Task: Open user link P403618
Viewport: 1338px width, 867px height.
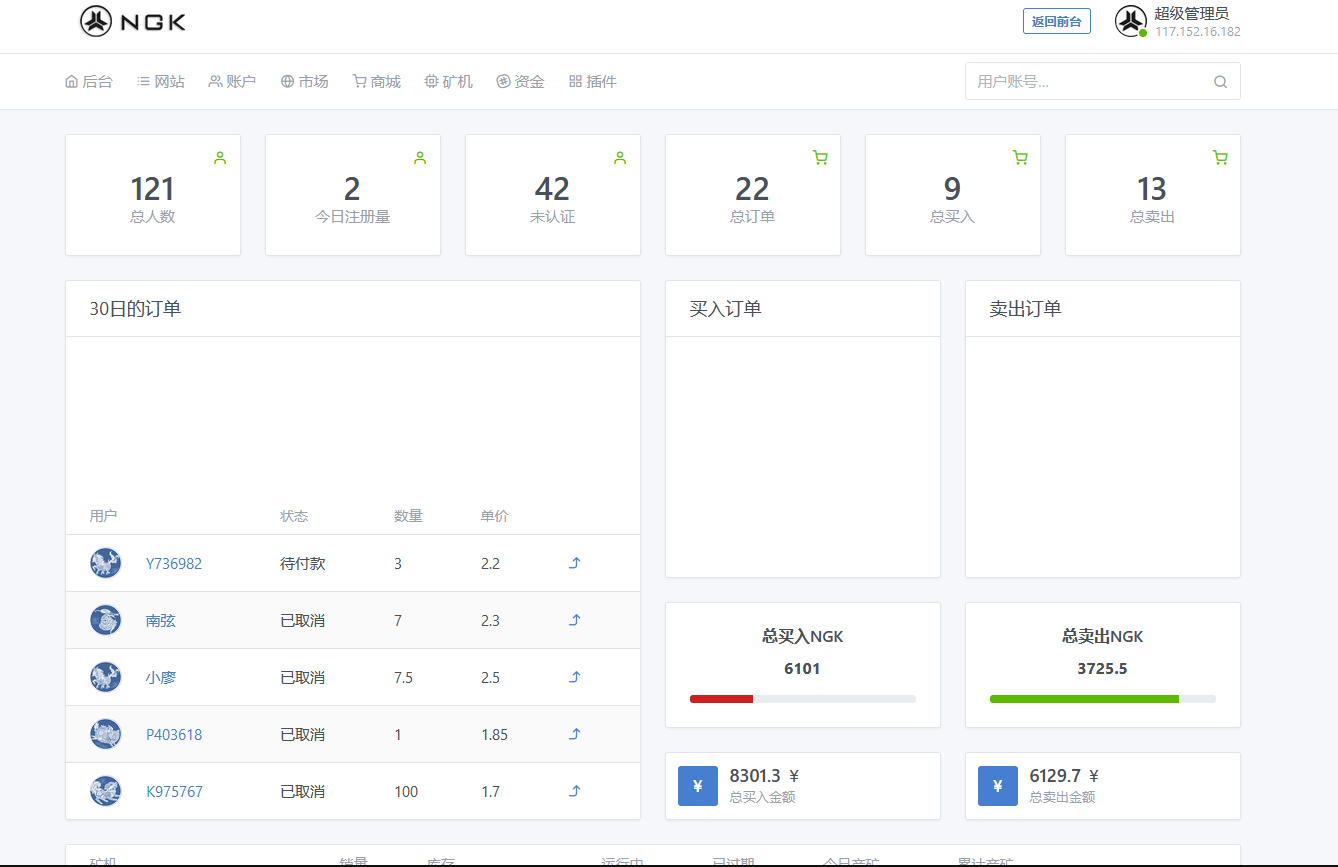Action: (x=174, y=734)
